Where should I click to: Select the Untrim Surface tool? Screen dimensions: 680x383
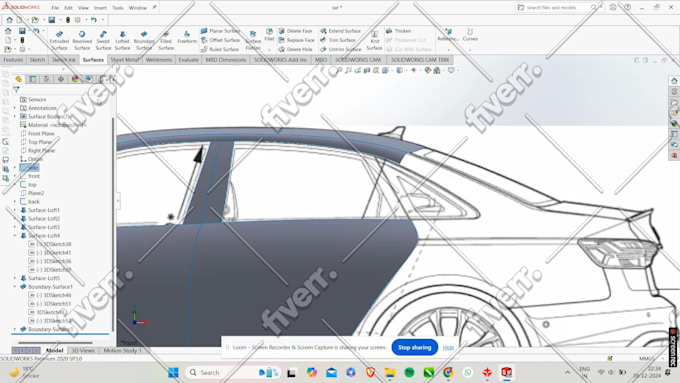pos(340,49)
